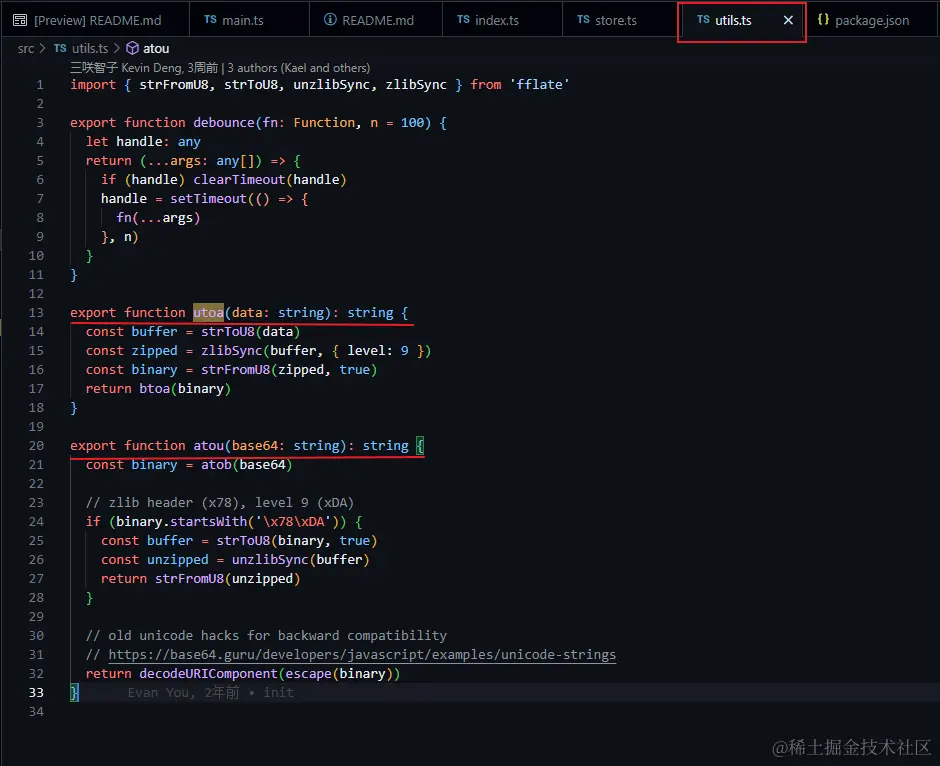Click the debounce function name
The image size is (940, 766).
[x=224, y=122]
